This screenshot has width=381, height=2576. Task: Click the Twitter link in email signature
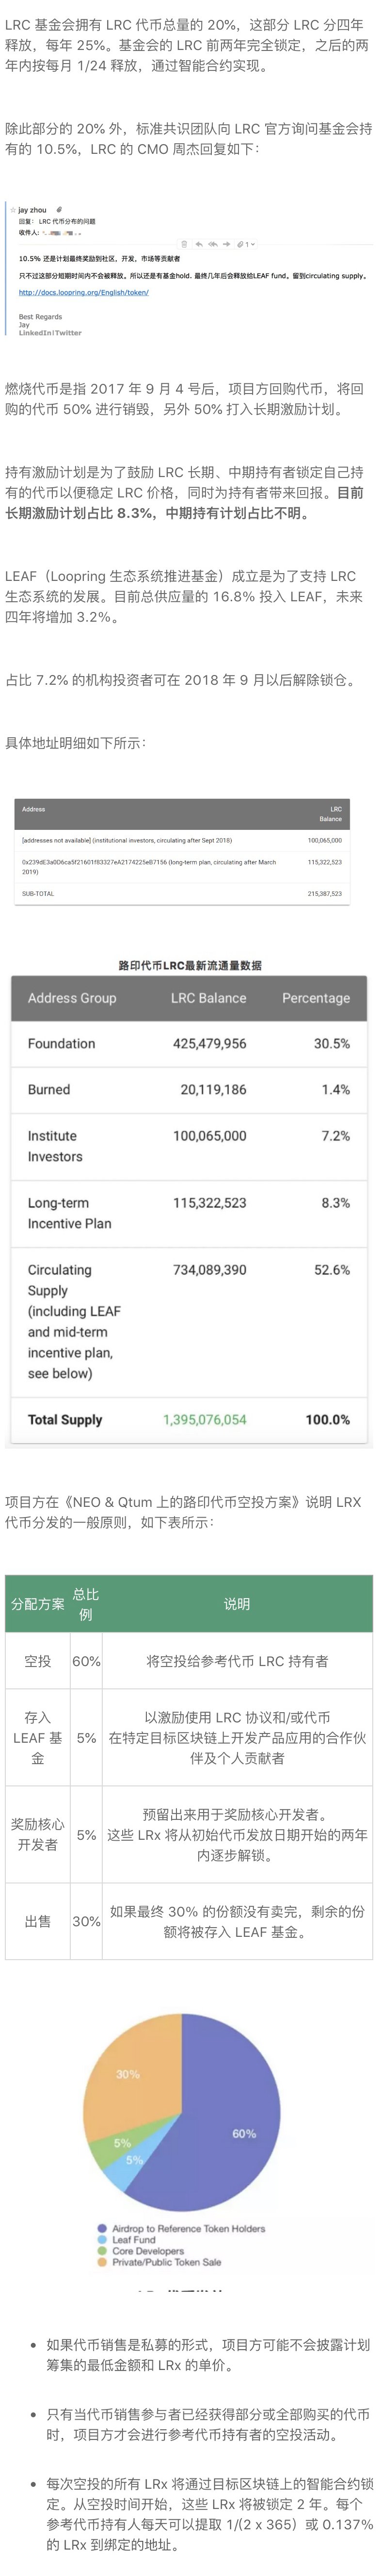(68, 333)
